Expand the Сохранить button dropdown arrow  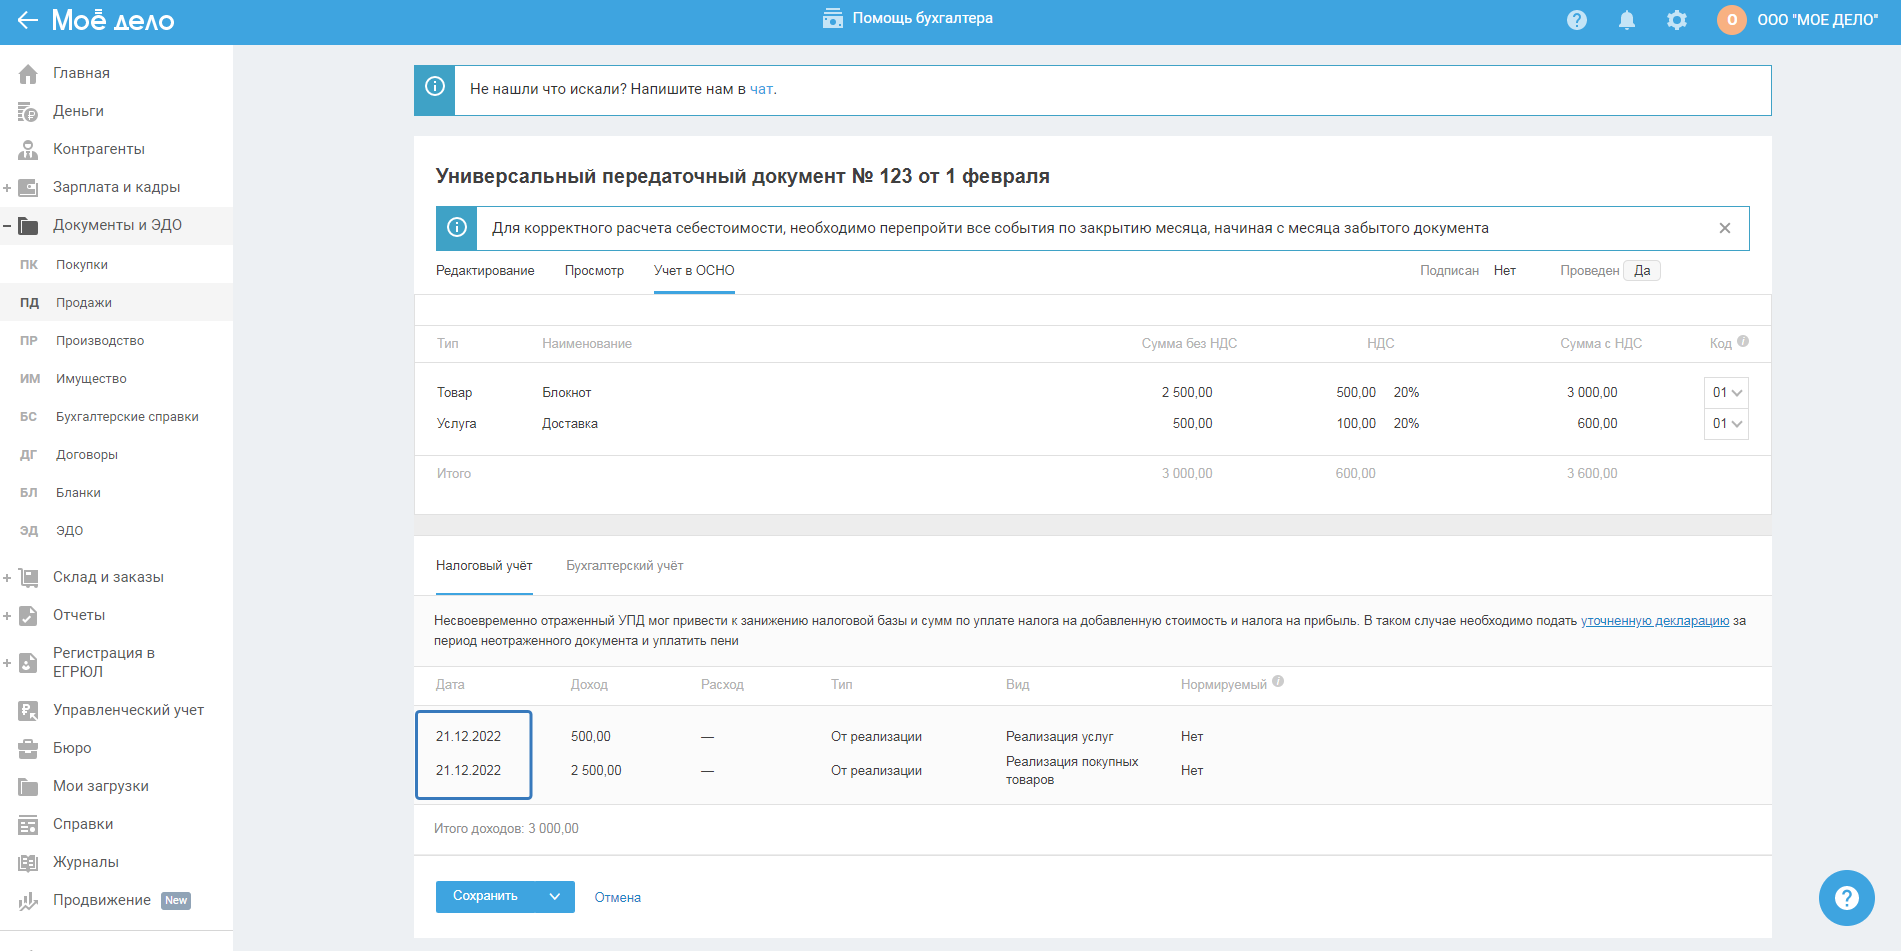tap(555, 897)
